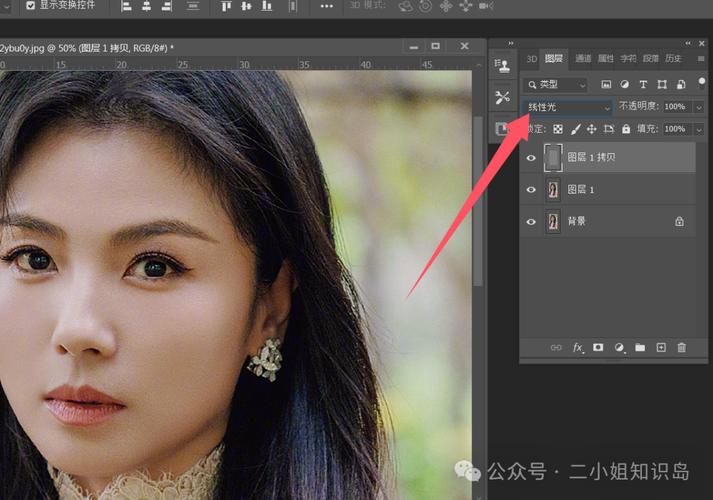
Task: Expand the 不透明度 opacity dropdown arrow
Action: click(x=699, y=107)
